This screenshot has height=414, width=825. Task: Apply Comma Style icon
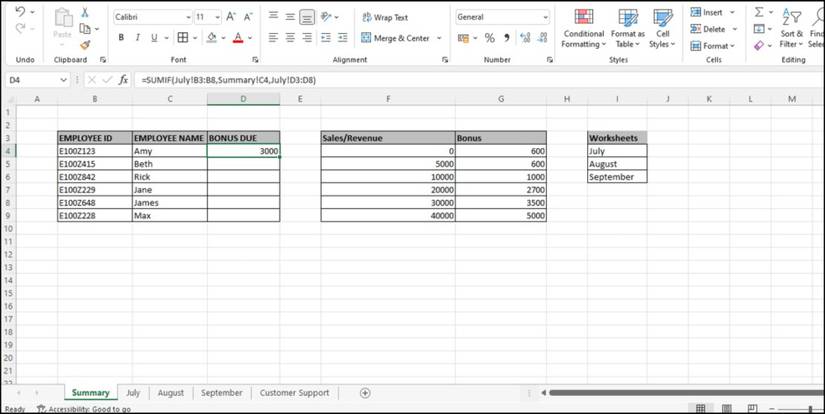[507, 38]
